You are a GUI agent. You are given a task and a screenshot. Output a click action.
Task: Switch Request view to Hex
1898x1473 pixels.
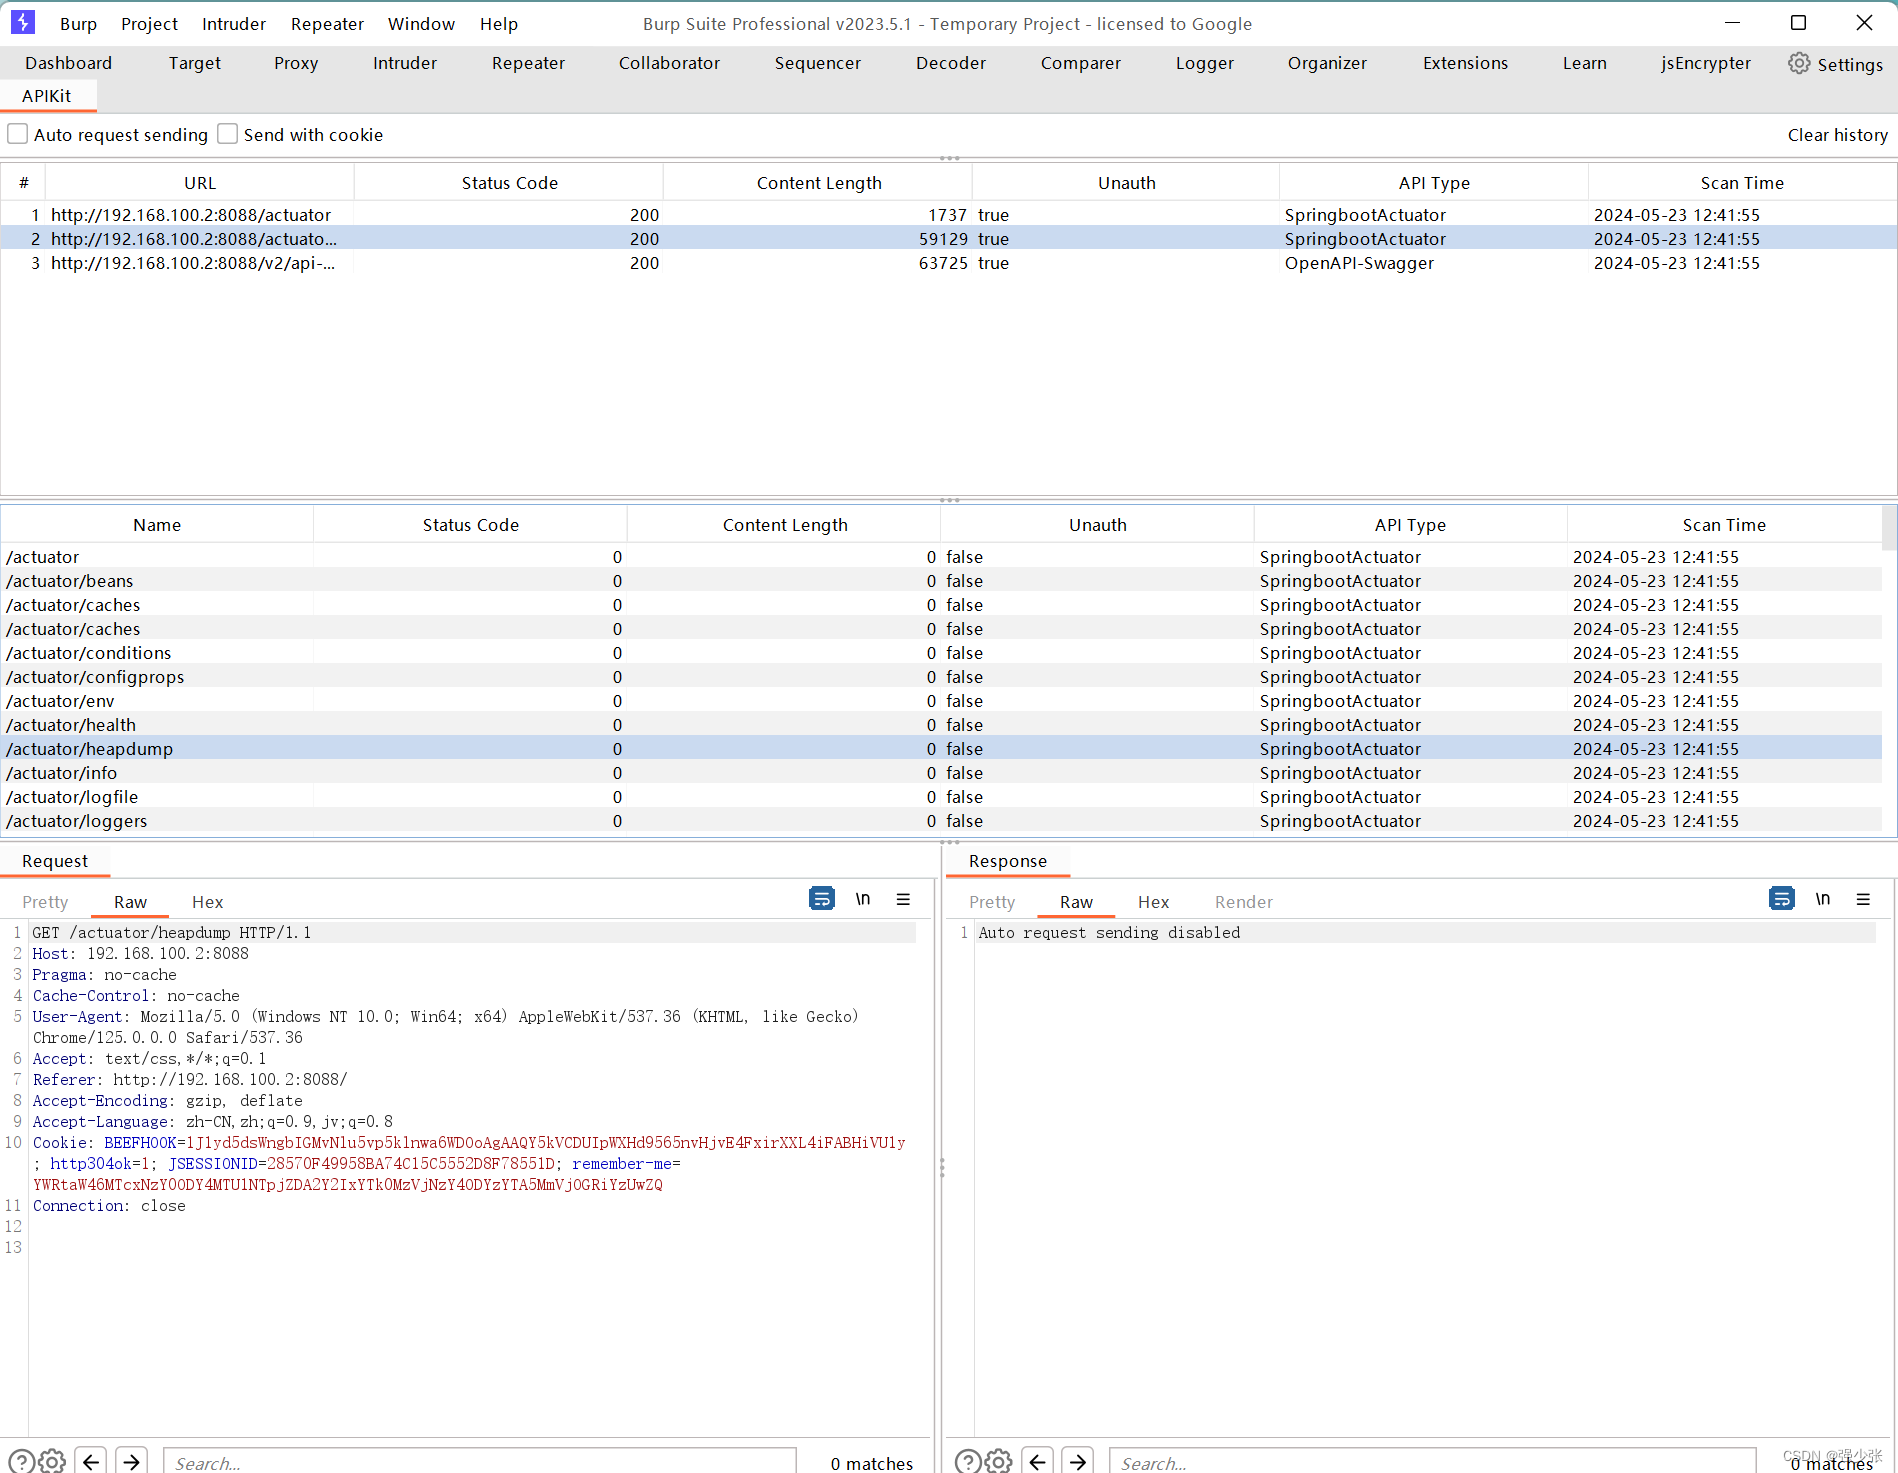click(x=207, y=902)
